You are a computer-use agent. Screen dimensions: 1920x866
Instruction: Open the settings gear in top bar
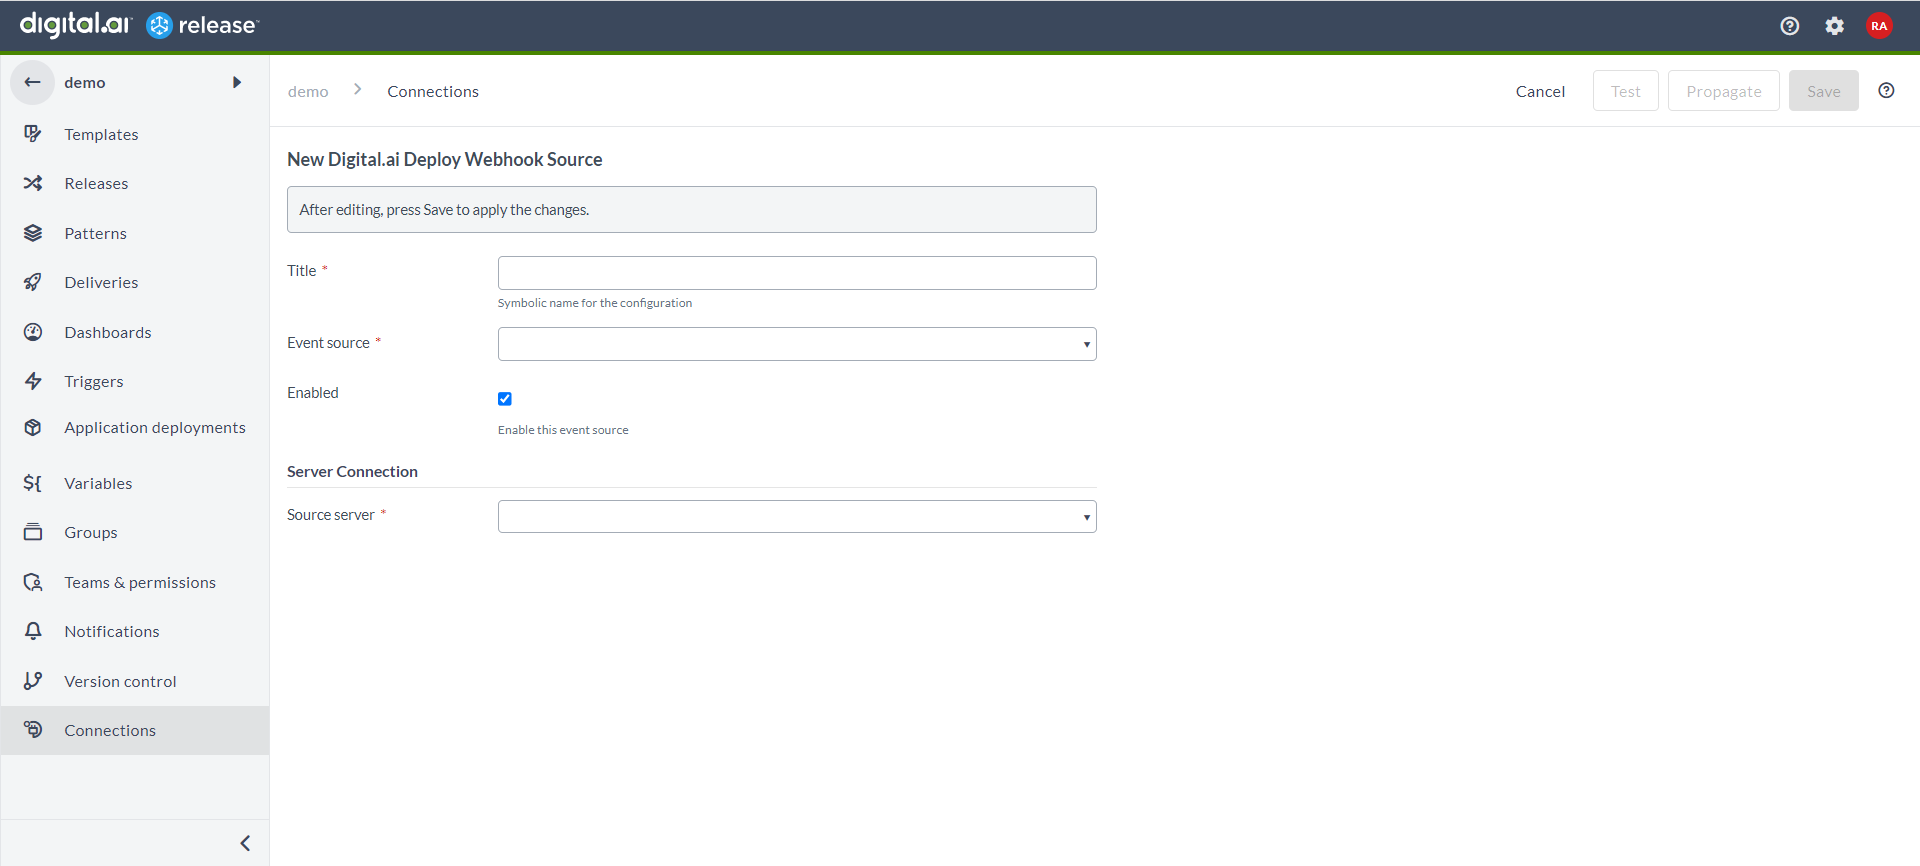point(1834,26)
